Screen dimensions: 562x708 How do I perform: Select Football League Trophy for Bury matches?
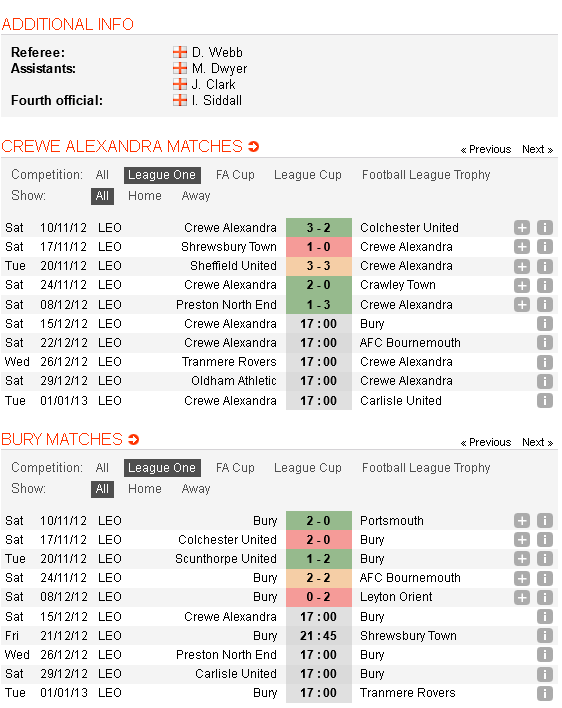[426, 468]
